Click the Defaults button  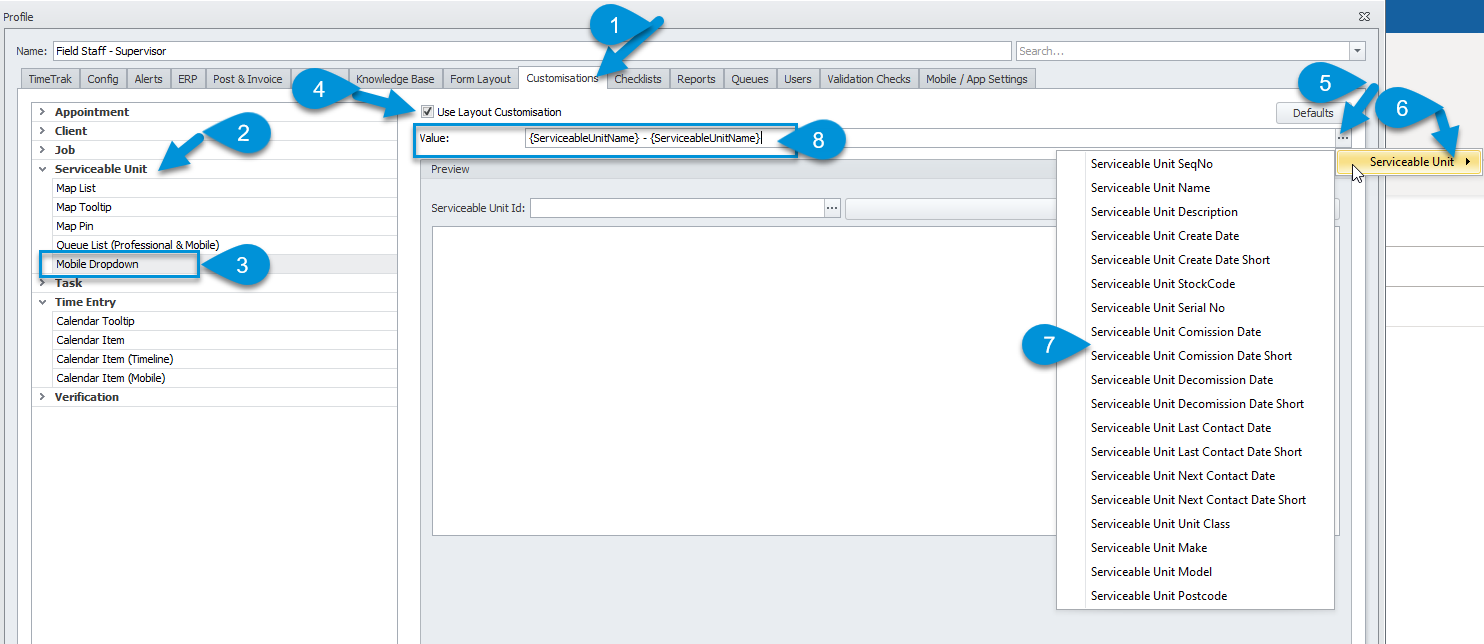[1310, 112]
